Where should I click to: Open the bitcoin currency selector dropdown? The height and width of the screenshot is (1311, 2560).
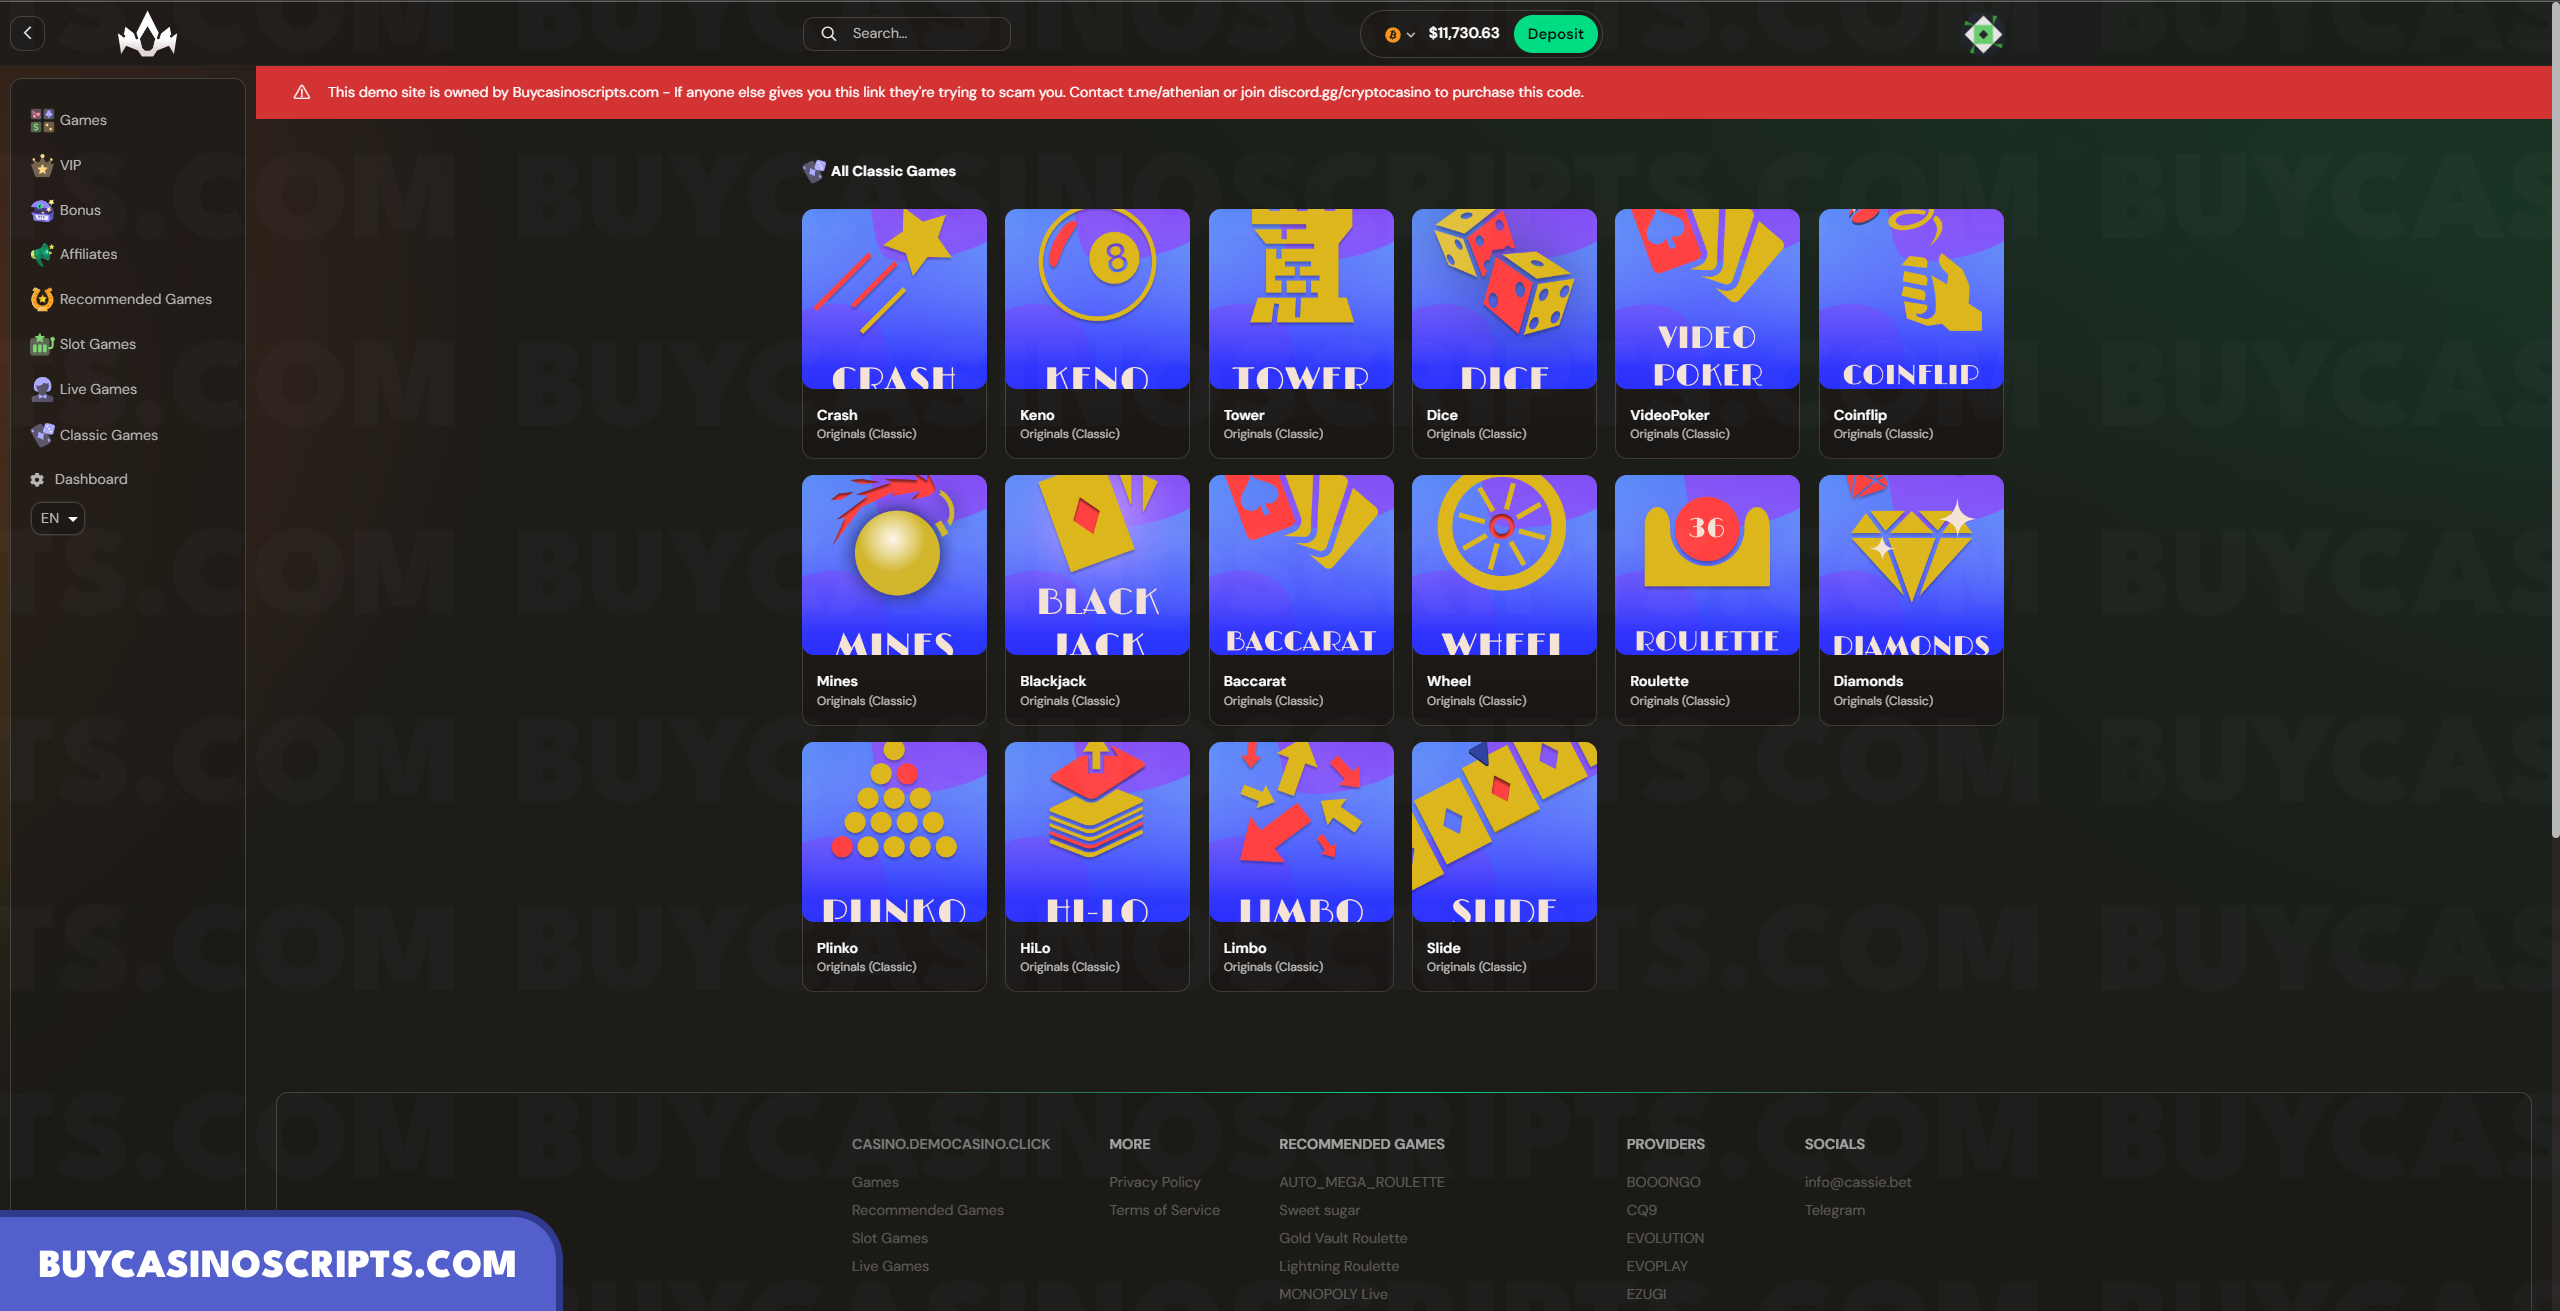coord(1399,34)
